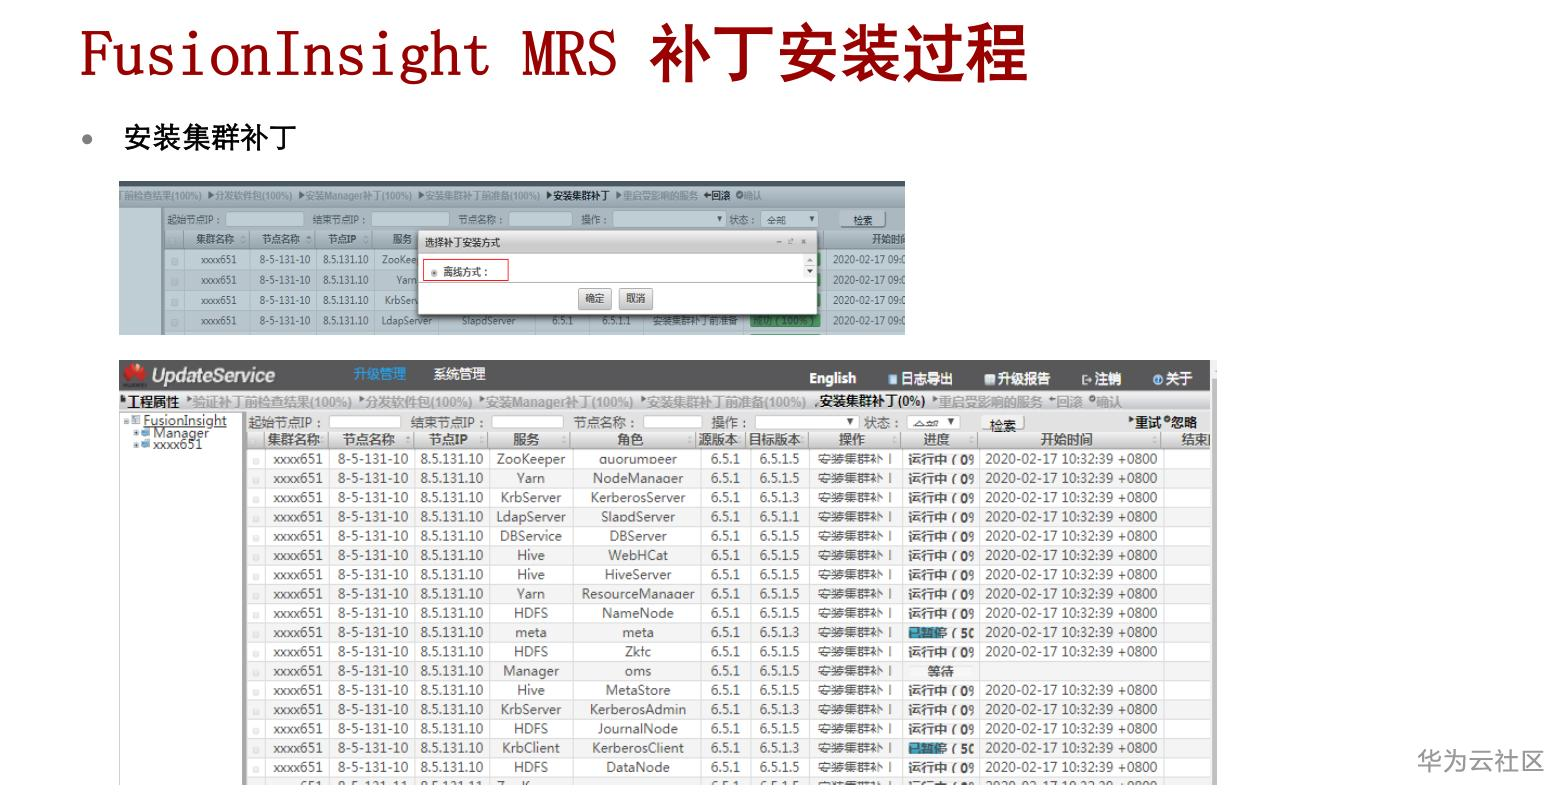This screenshot has height=801, width=1564.
Task: Click green 100% progress bar in LdapServer row
Action: (785, 321)
